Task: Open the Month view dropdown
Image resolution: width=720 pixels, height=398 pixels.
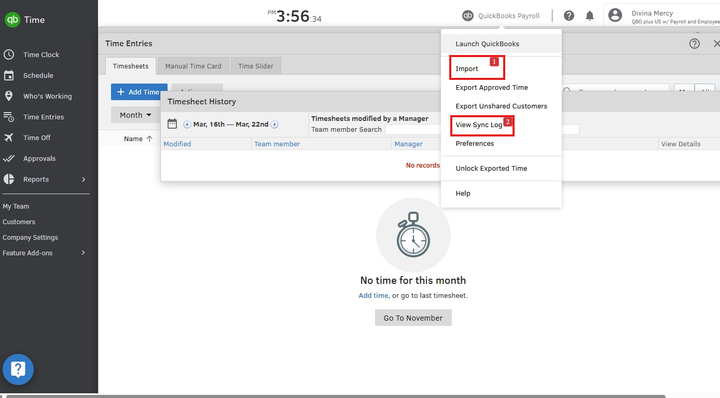Action: pos(135,115)
